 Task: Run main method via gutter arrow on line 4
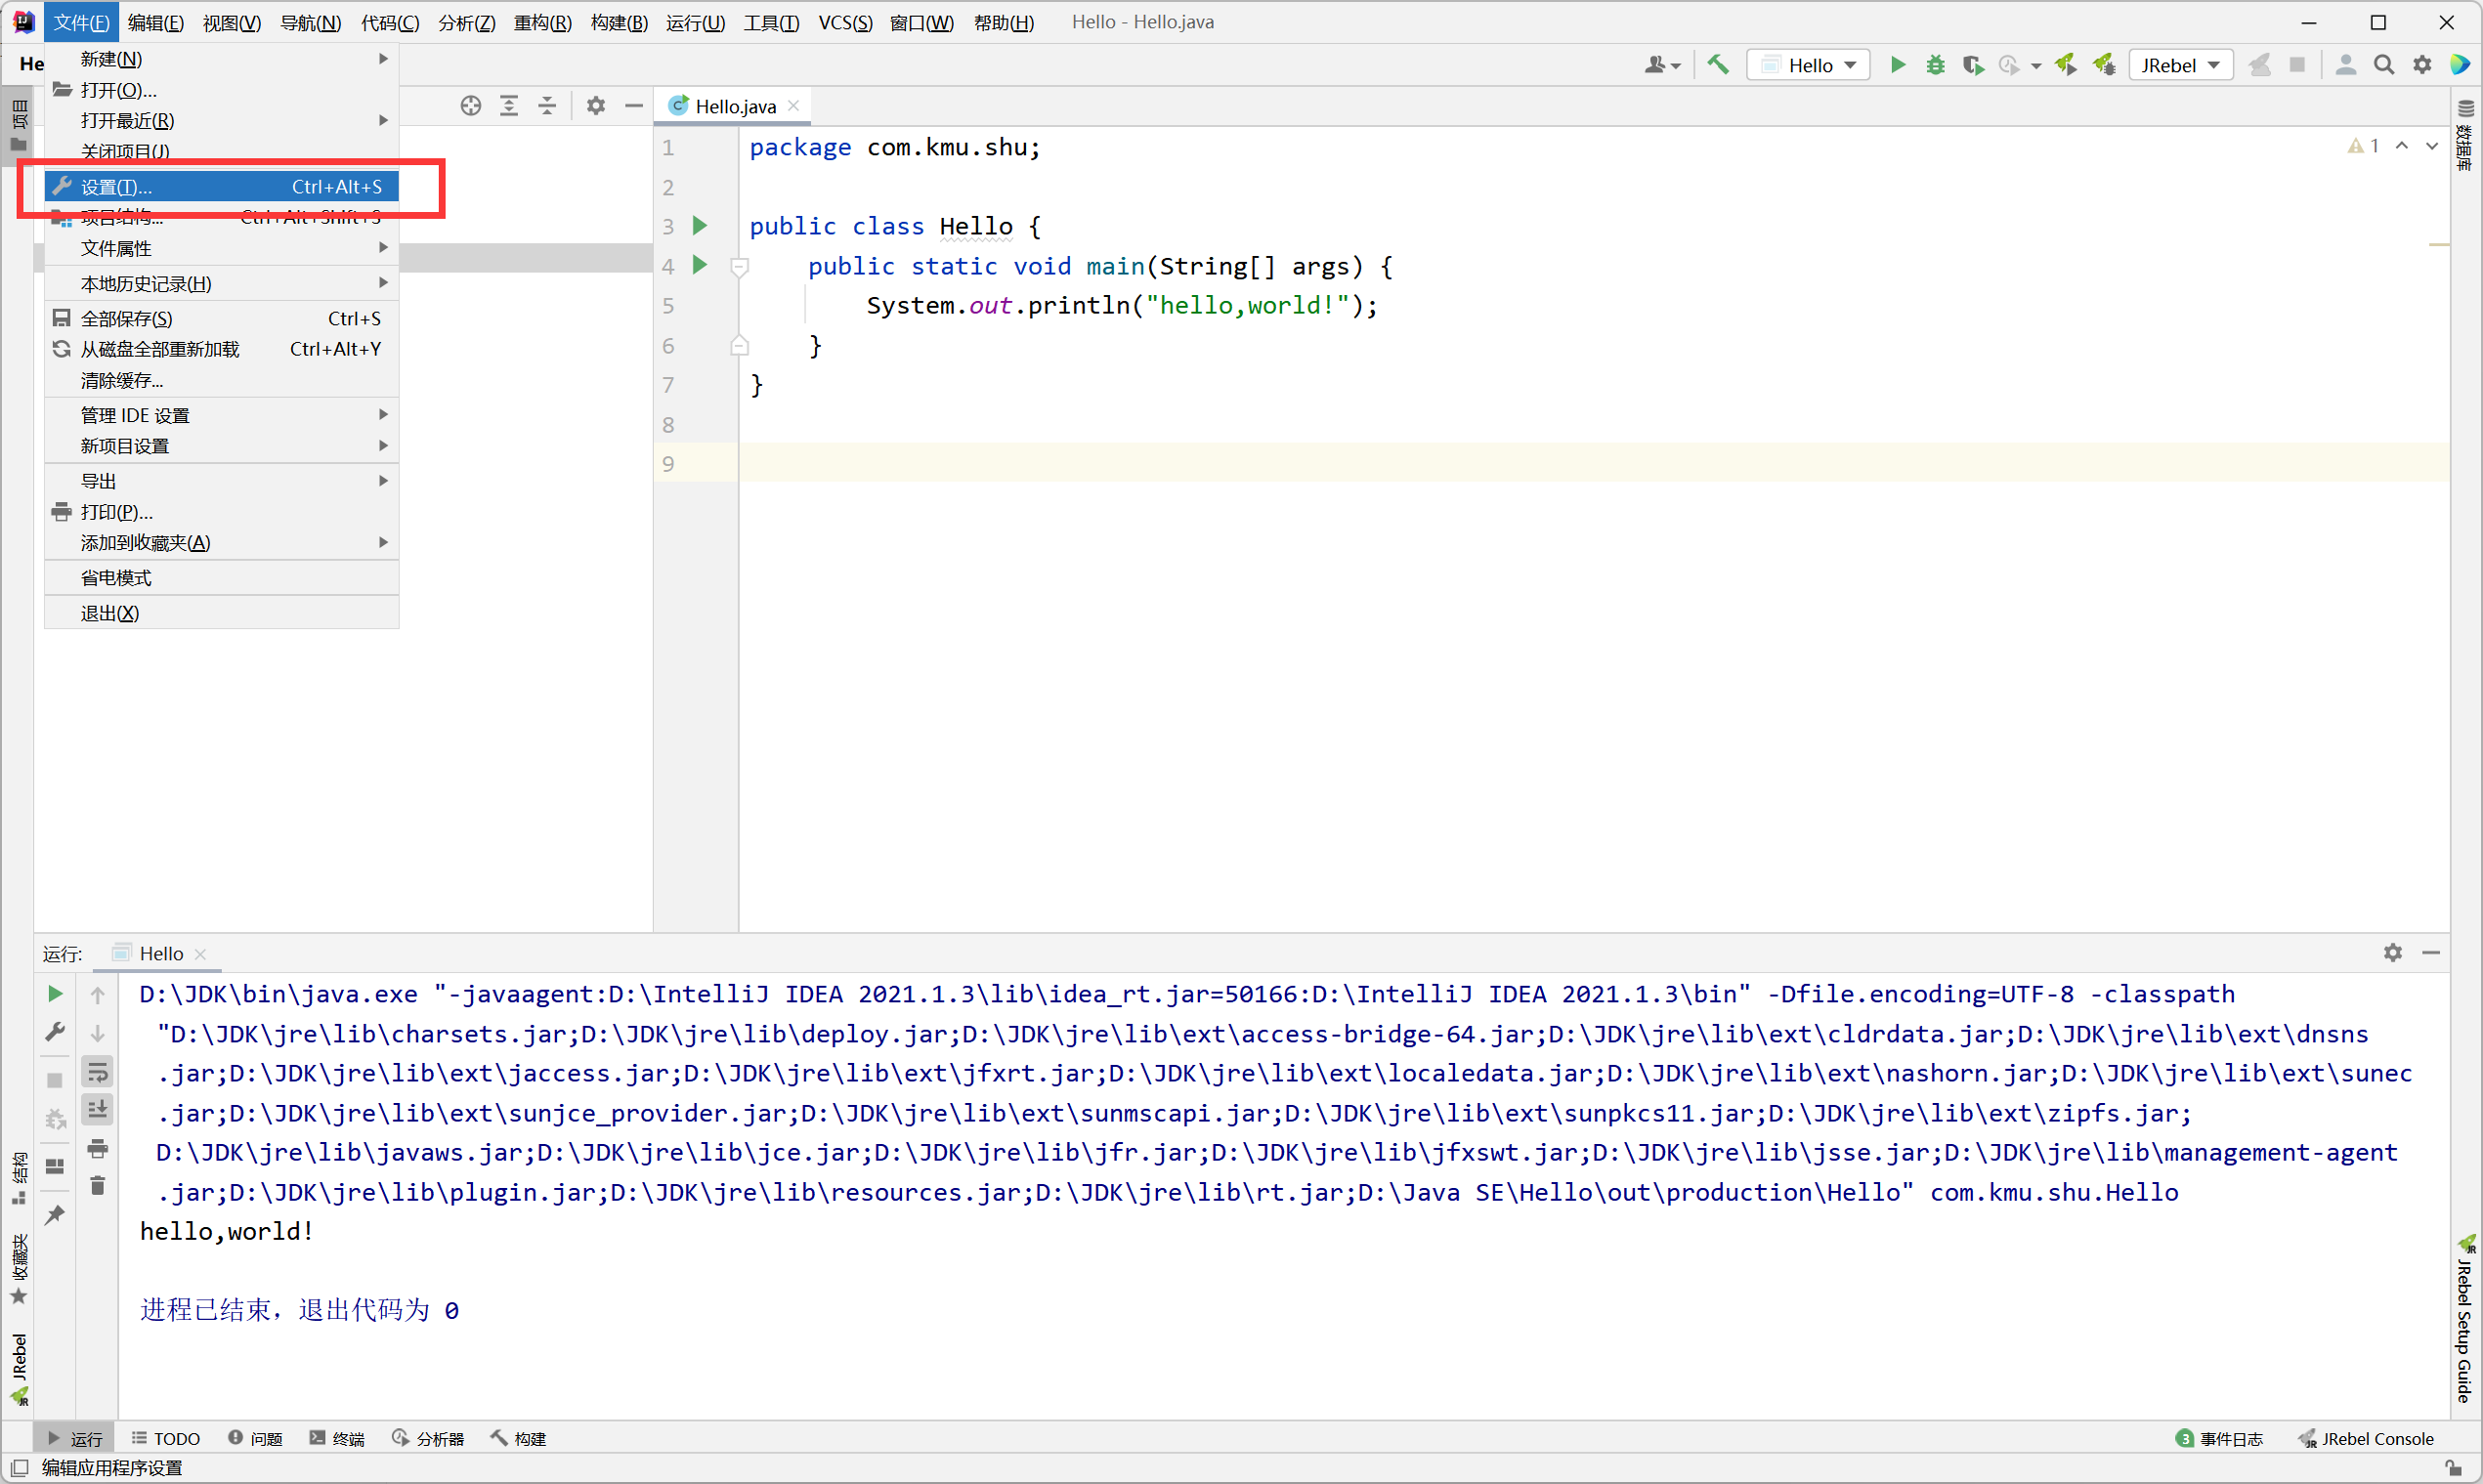(700, 265)
